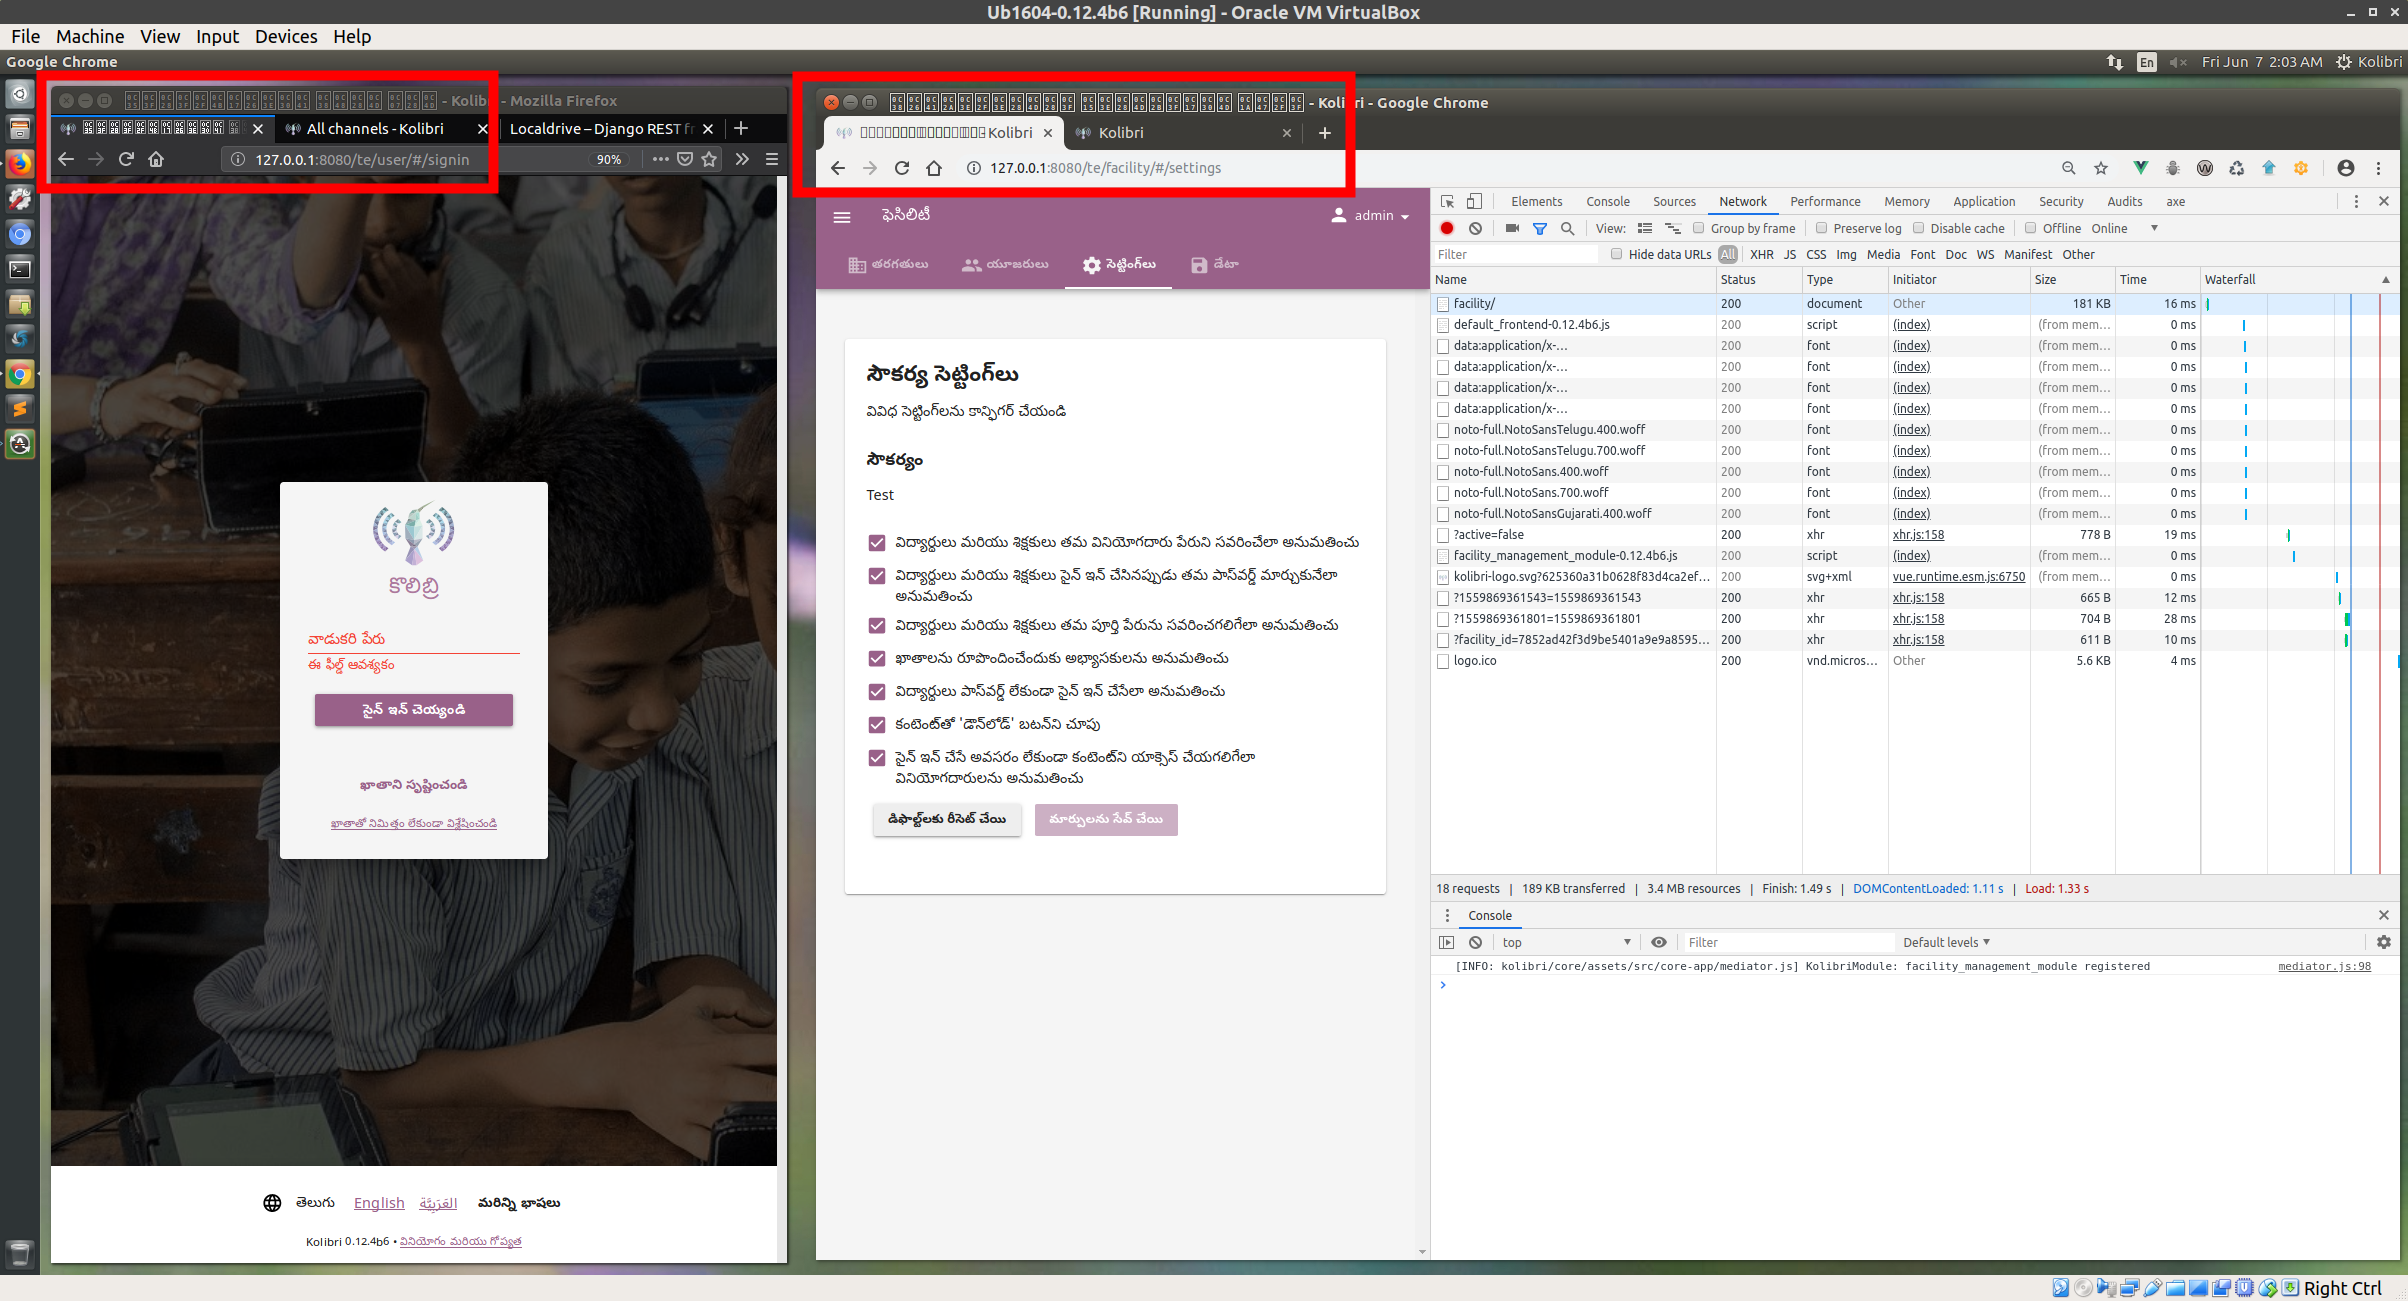The height and width of the screenshot is (1301, 2408).
Task: Uncheck the first facility setting checkbox
Action: click(877, 543)
